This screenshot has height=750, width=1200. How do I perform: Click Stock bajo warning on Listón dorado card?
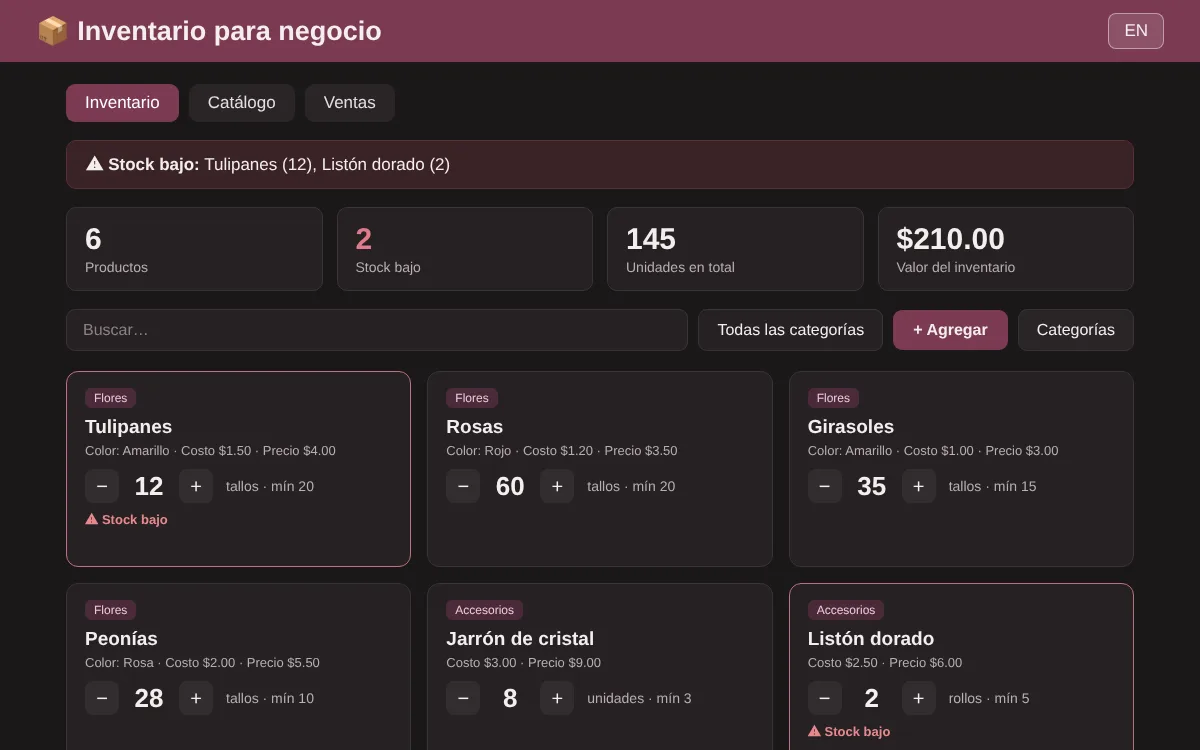click(849, 732)
